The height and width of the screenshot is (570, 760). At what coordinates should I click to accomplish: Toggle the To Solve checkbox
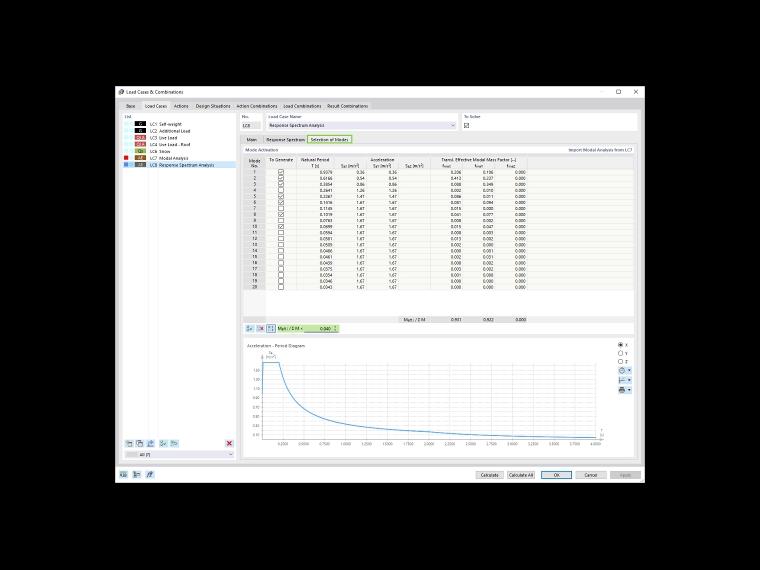click(466, 126)
